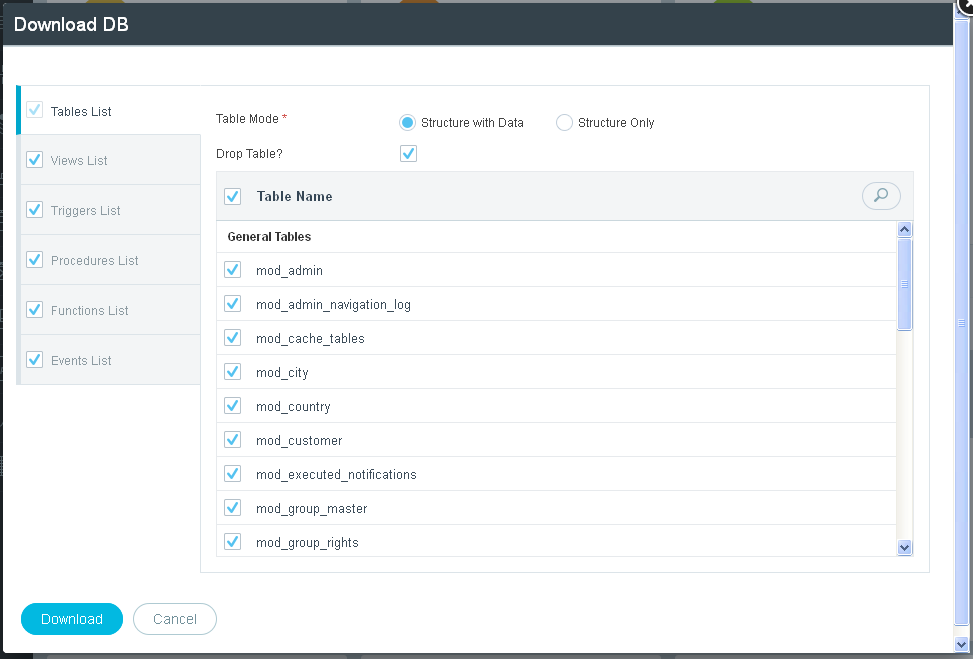This screenshot has width=973, height=659.
Task: Select Structure Only radio option
Action: click(564, 123)
